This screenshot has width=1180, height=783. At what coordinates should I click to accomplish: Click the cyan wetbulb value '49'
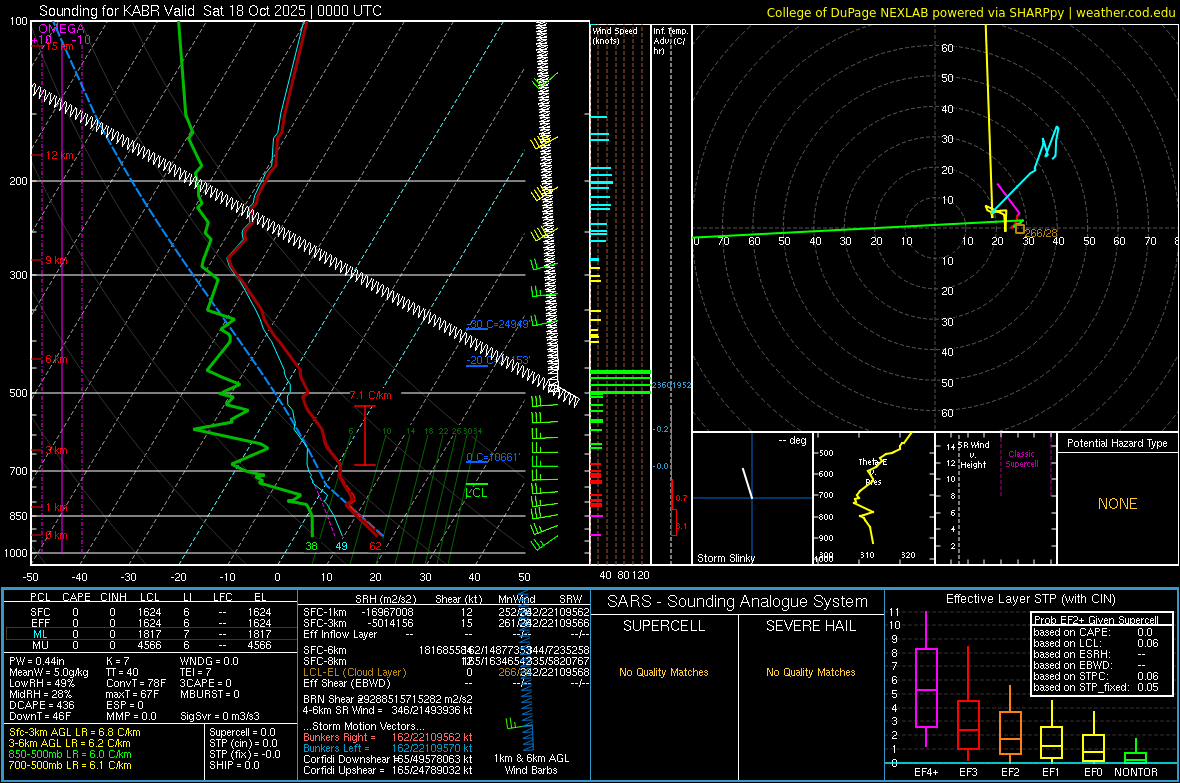tap(342, 546)
